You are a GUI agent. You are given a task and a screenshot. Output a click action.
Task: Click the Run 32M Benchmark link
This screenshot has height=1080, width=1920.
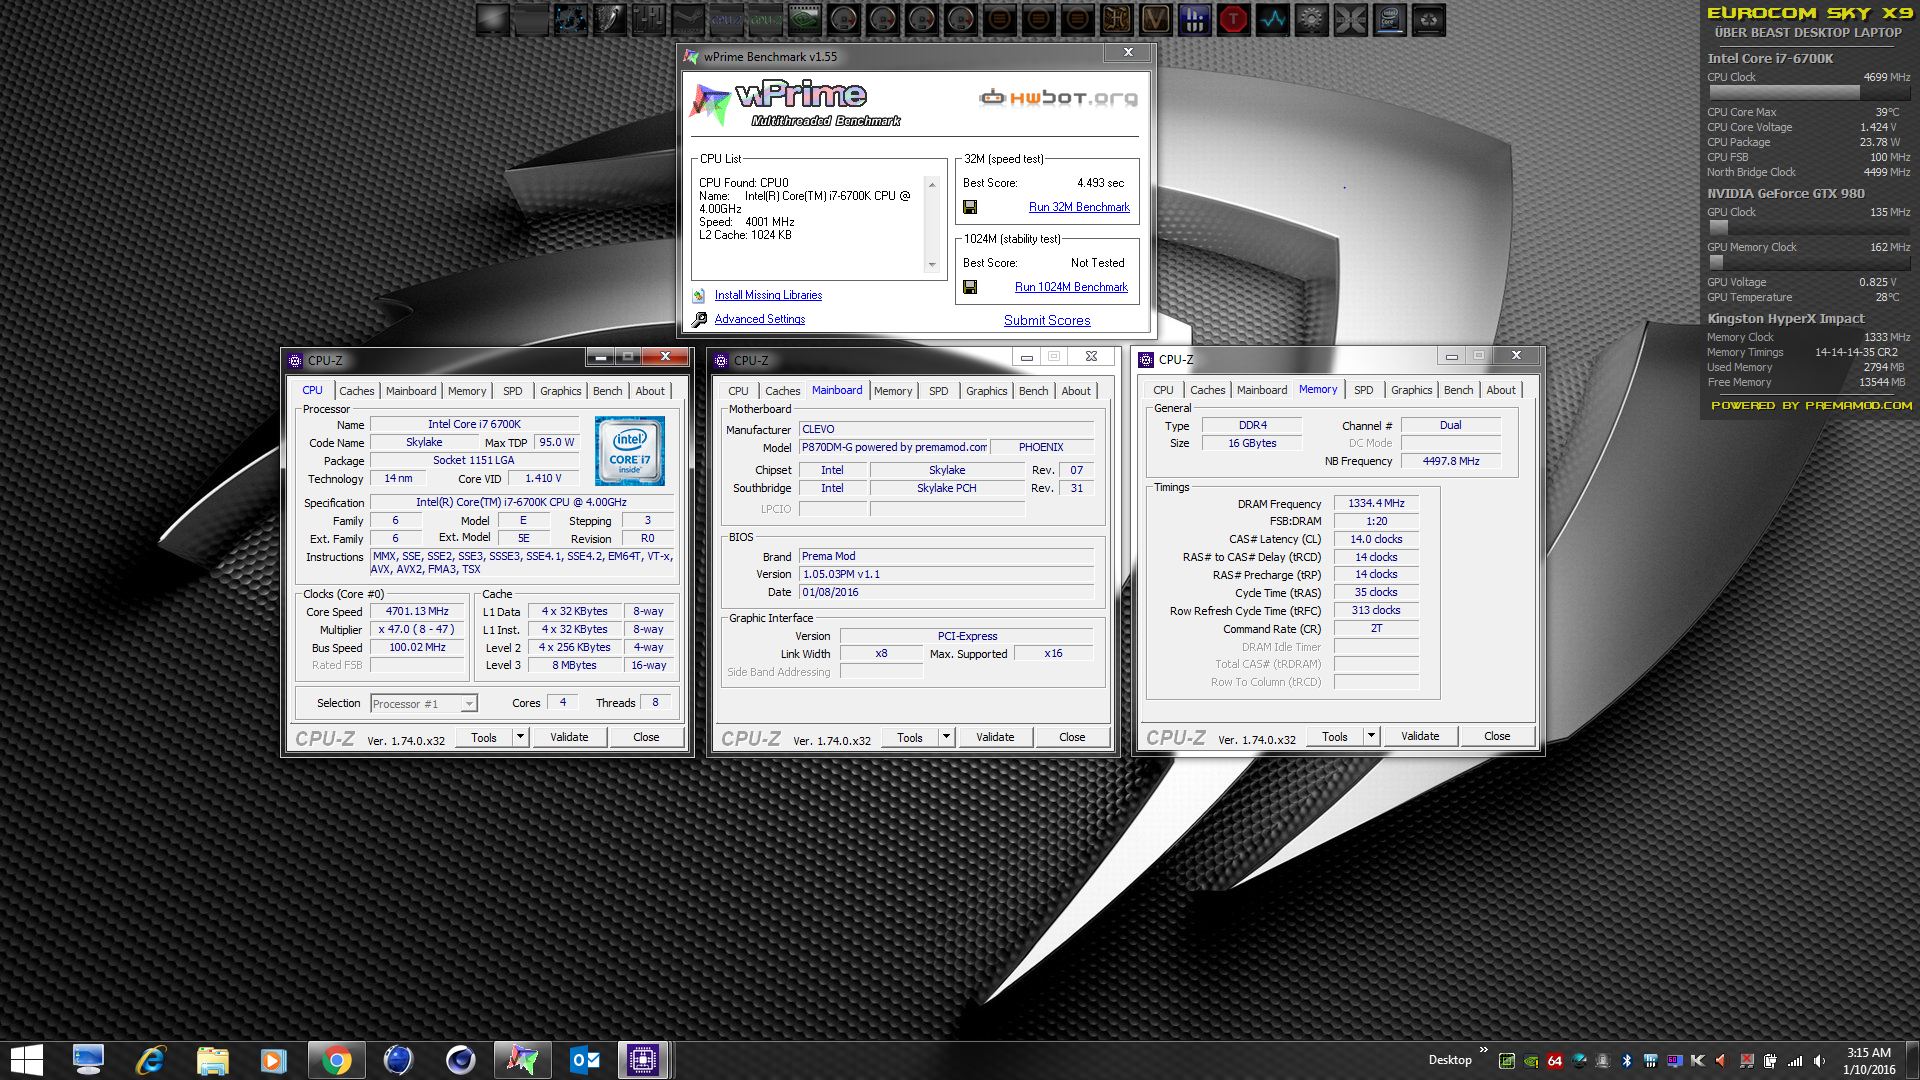[x=1079, y=207]
